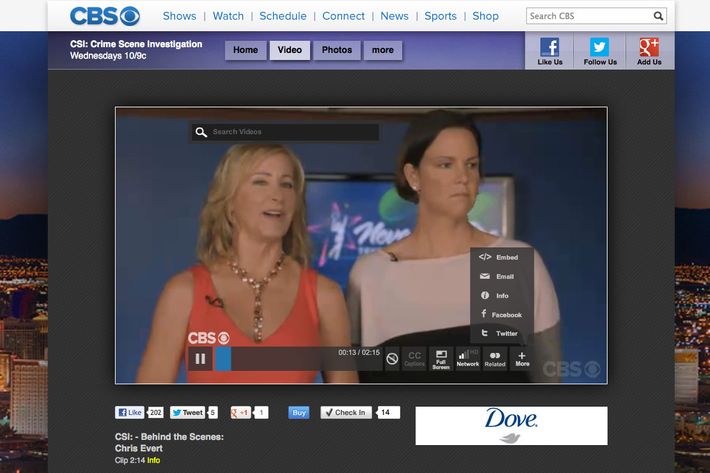
Task: Show Related videos
Action: [x=495, y=359]
